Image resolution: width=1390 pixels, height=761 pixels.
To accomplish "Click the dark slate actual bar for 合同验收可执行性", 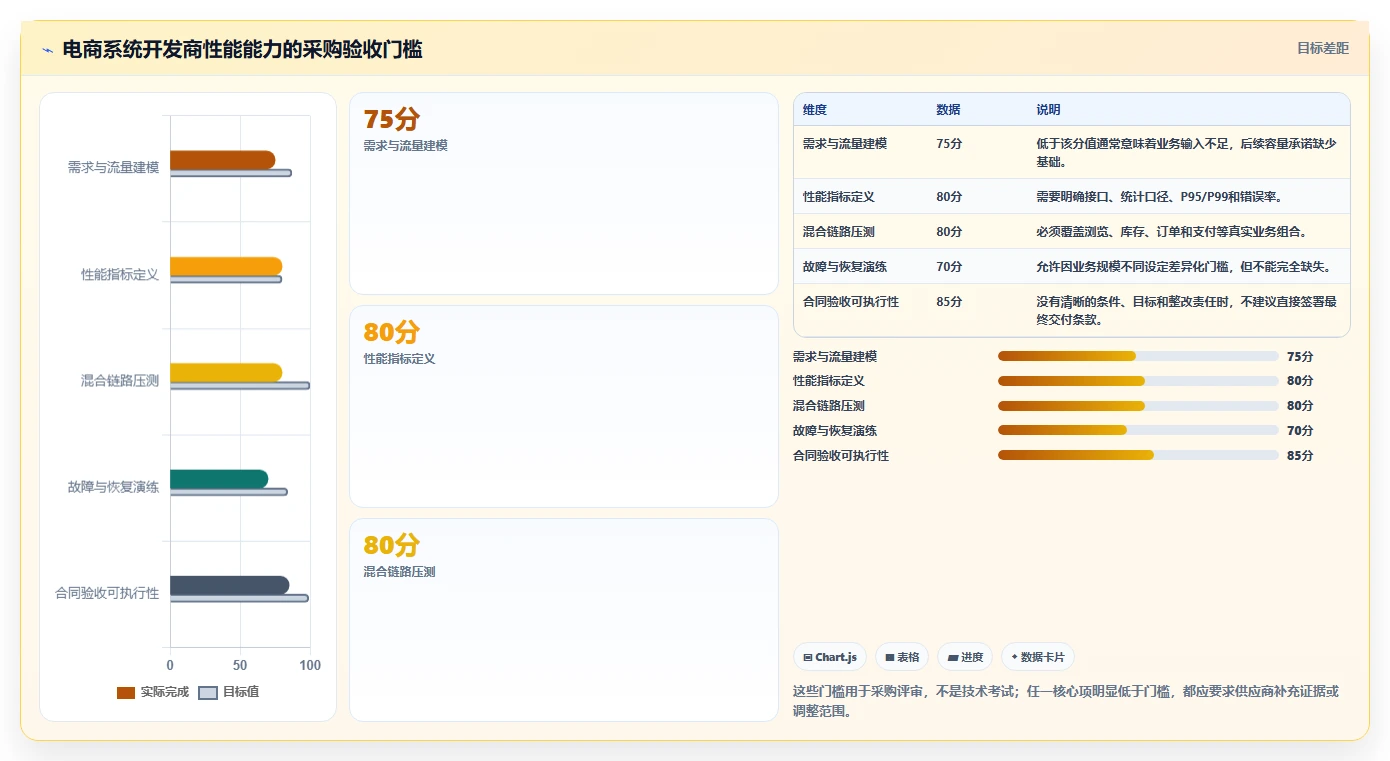I will pos(229,585).
